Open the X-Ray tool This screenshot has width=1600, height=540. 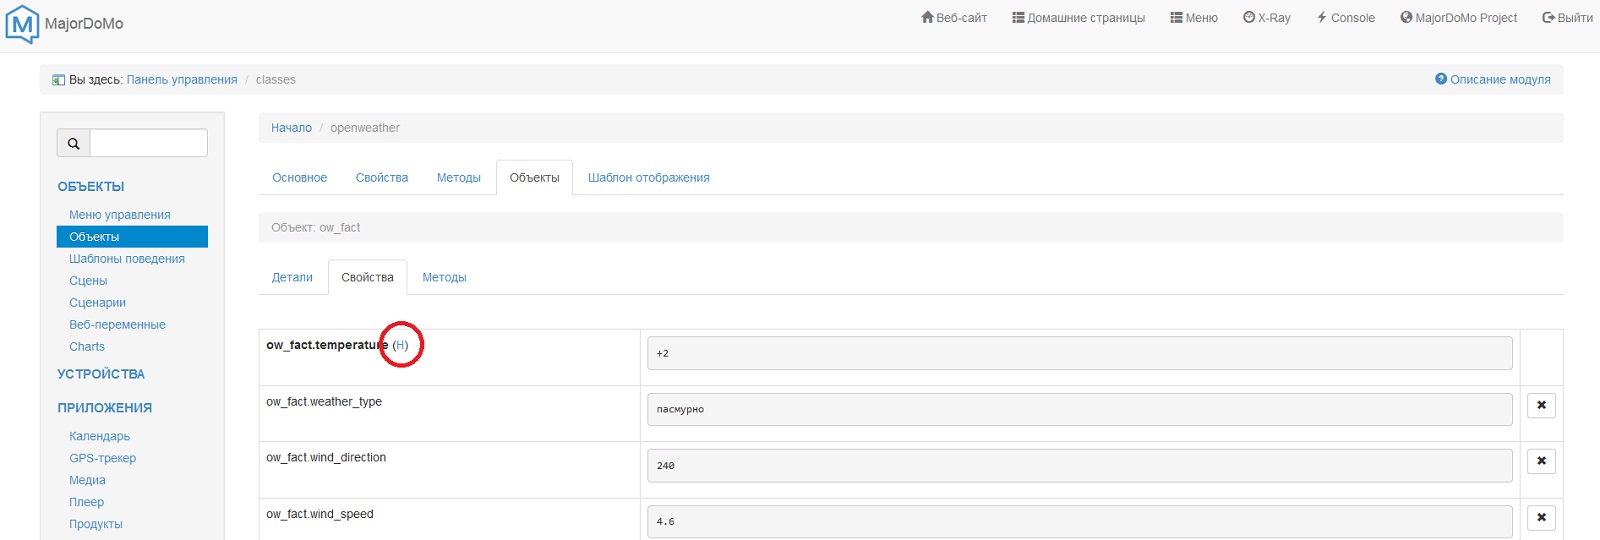click(x=1267, y=18)
